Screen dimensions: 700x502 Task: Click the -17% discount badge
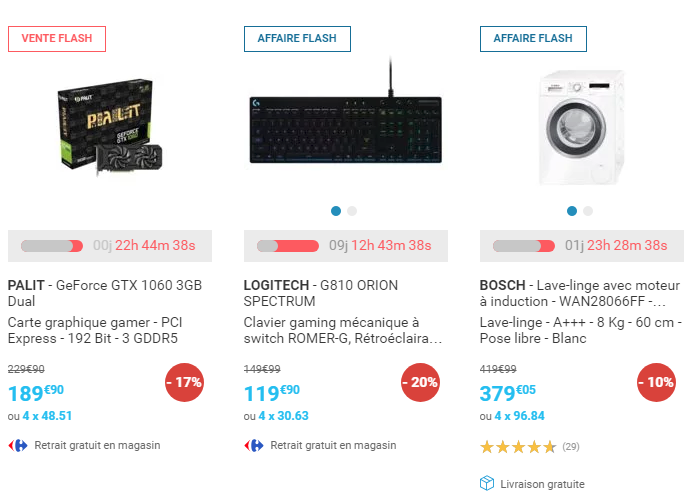click(185, 382)
